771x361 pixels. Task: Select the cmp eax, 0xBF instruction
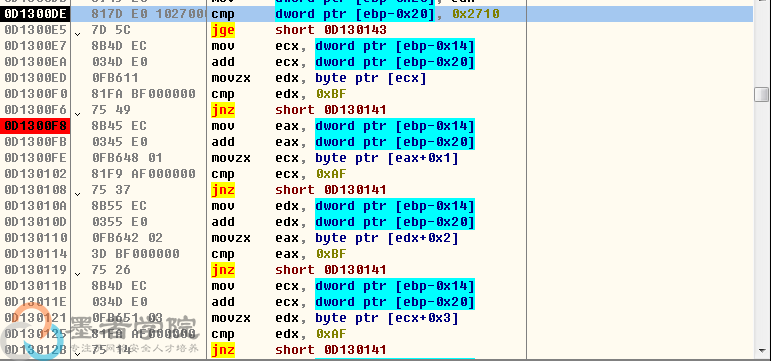(x=279, y=254)
